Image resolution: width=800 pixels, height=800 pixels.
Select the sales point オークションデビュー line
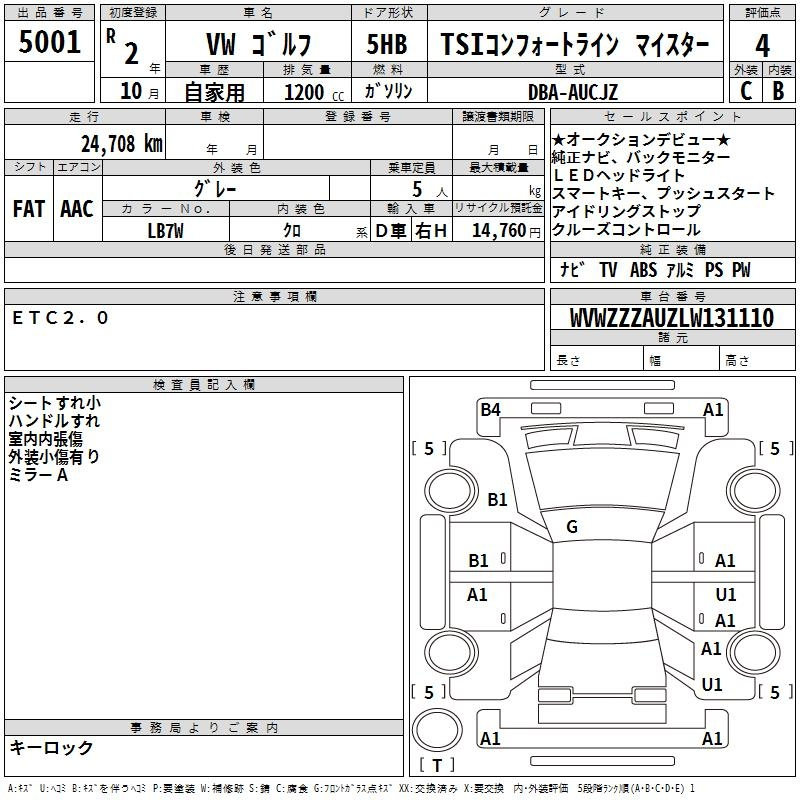641,139
